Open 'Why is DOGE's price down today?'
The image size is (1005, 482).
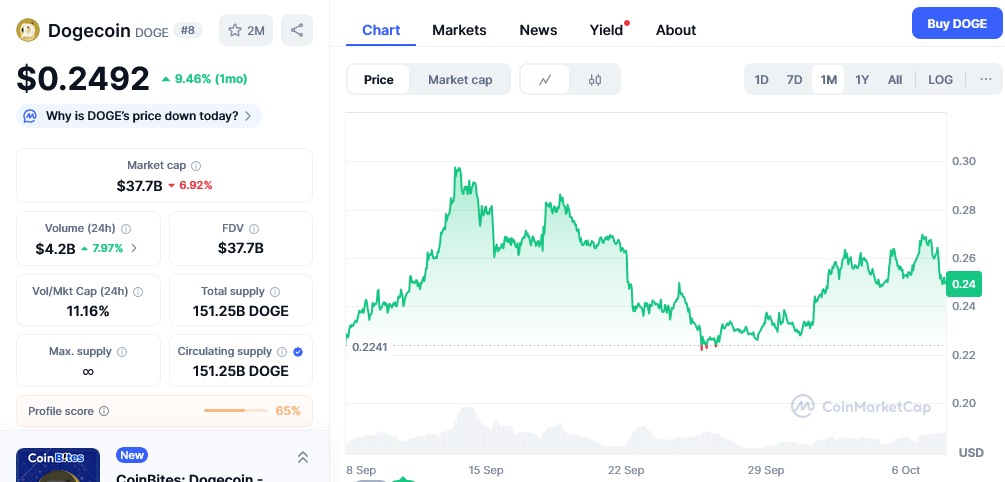click(141, 116)
